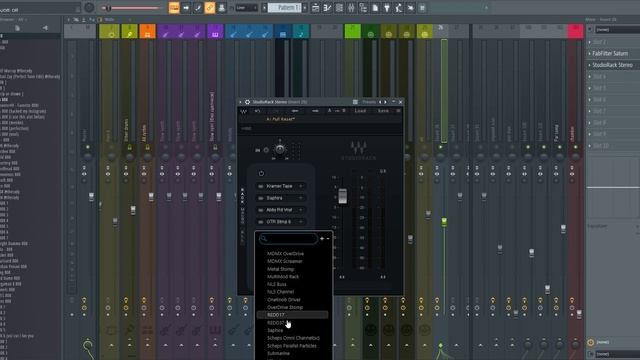Bypass the Kramer Tape plugin slot
Viewport: 640px width, 360px height.
261,187
